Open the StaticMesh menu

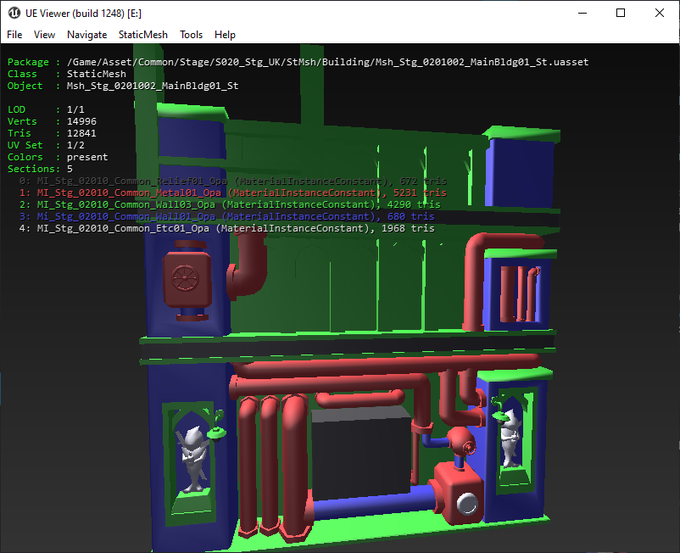[143, 34]
